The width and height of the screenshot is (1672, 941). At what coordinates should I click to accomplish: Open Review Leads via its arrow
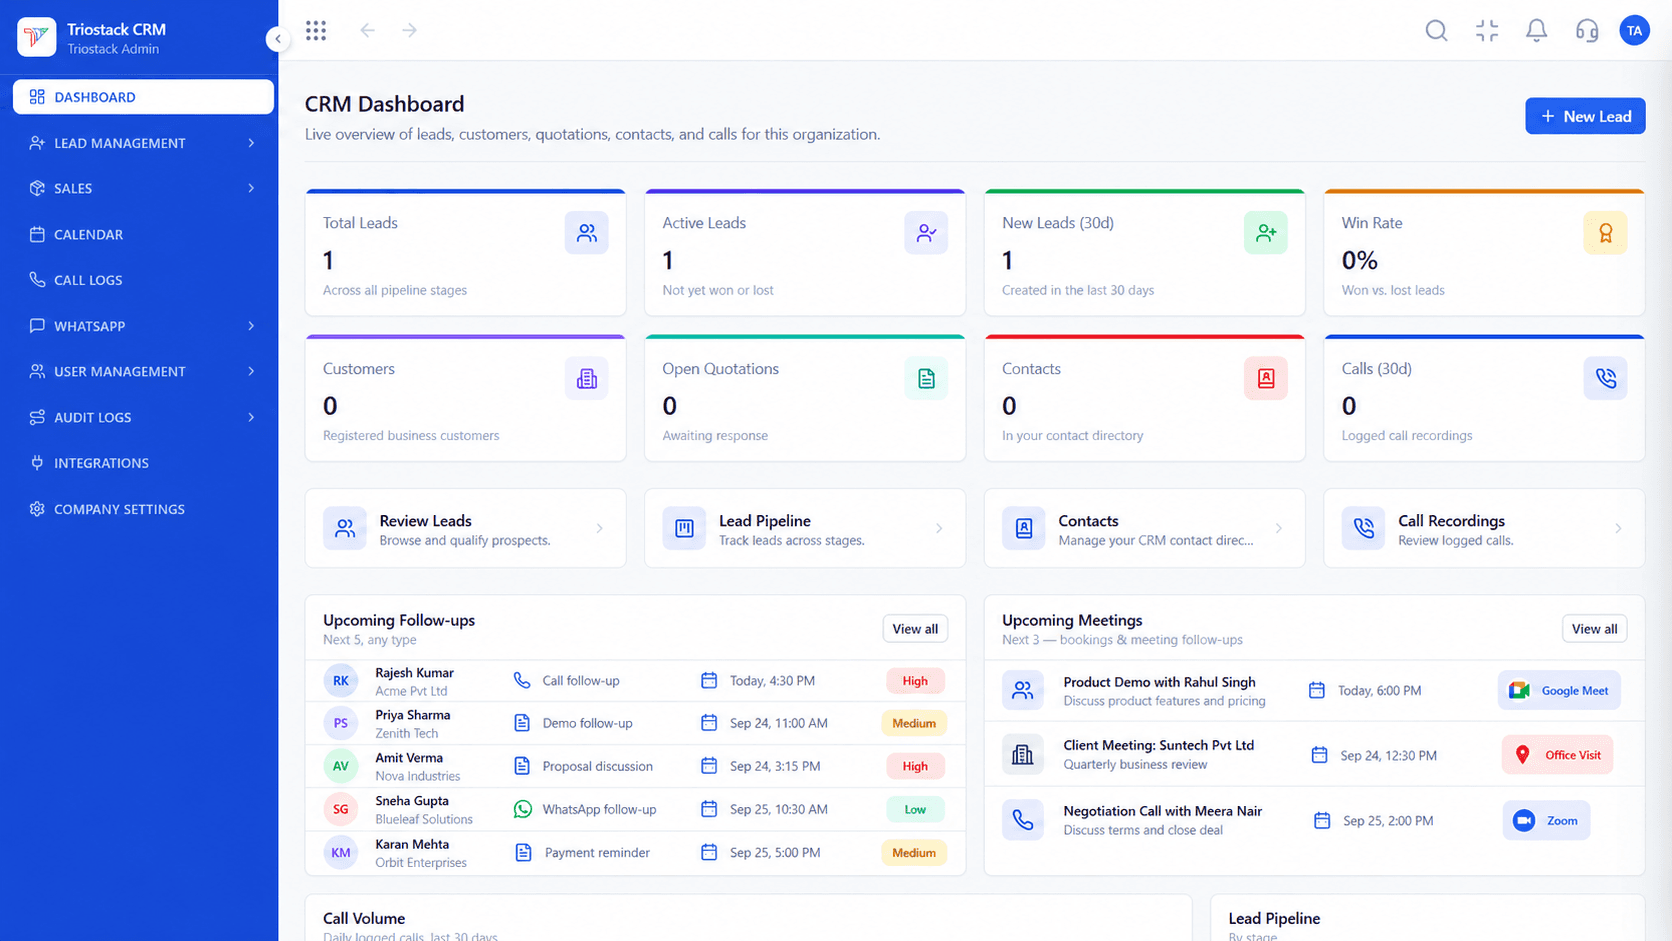(599, 529)
